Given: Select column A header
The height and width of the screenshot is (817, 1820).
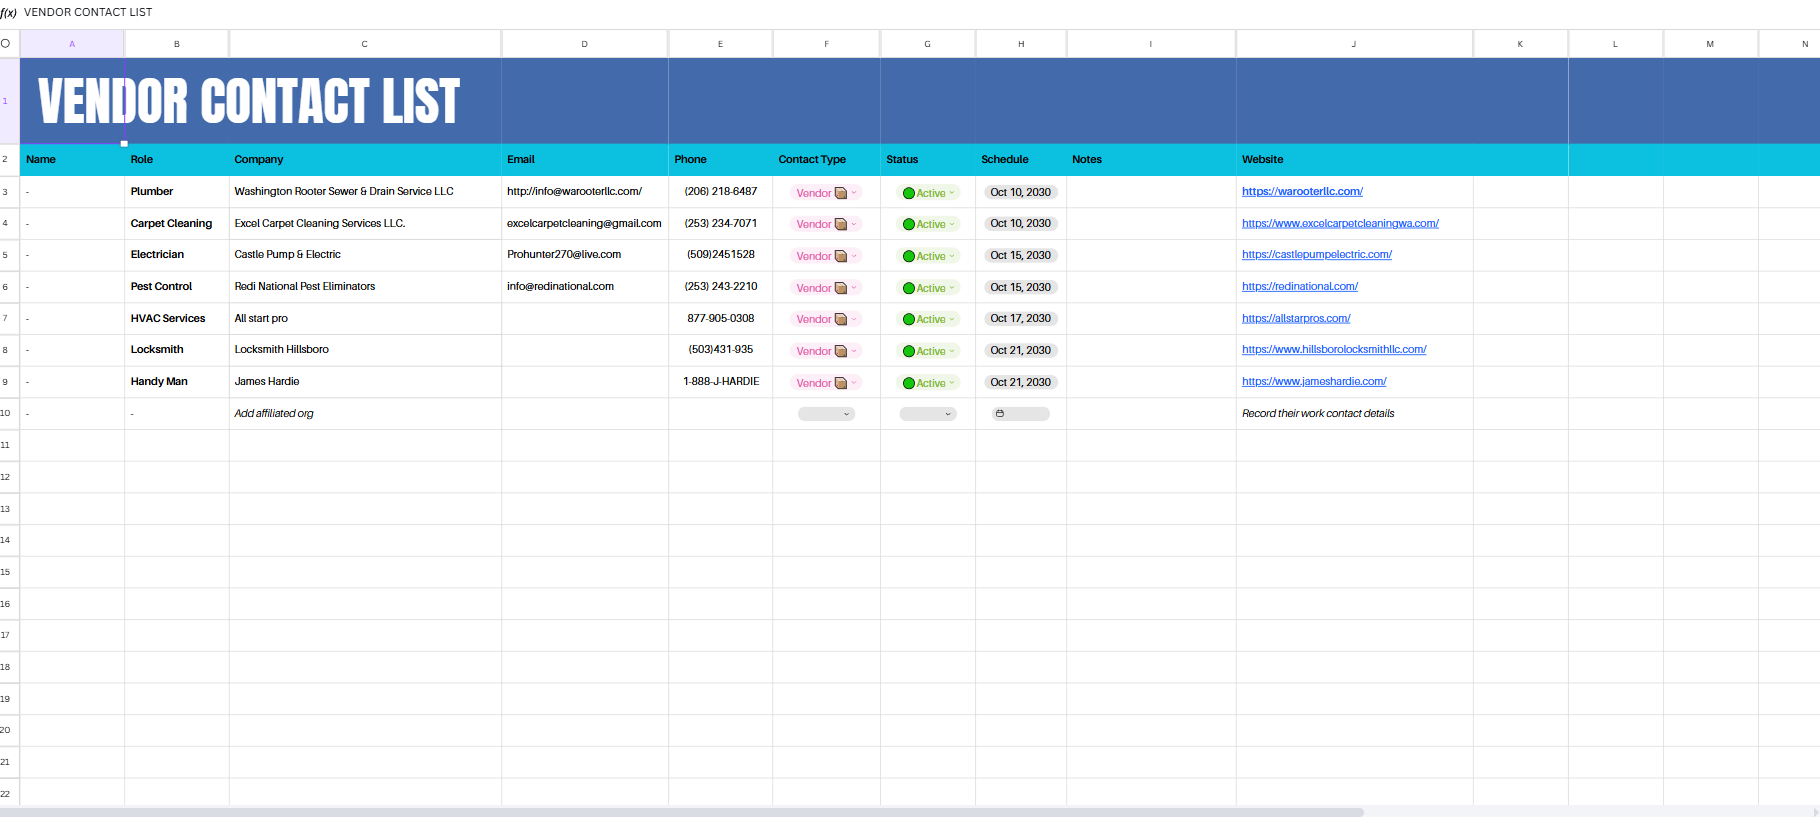Looking at the screenshot, I should click(x=72, y=44).
